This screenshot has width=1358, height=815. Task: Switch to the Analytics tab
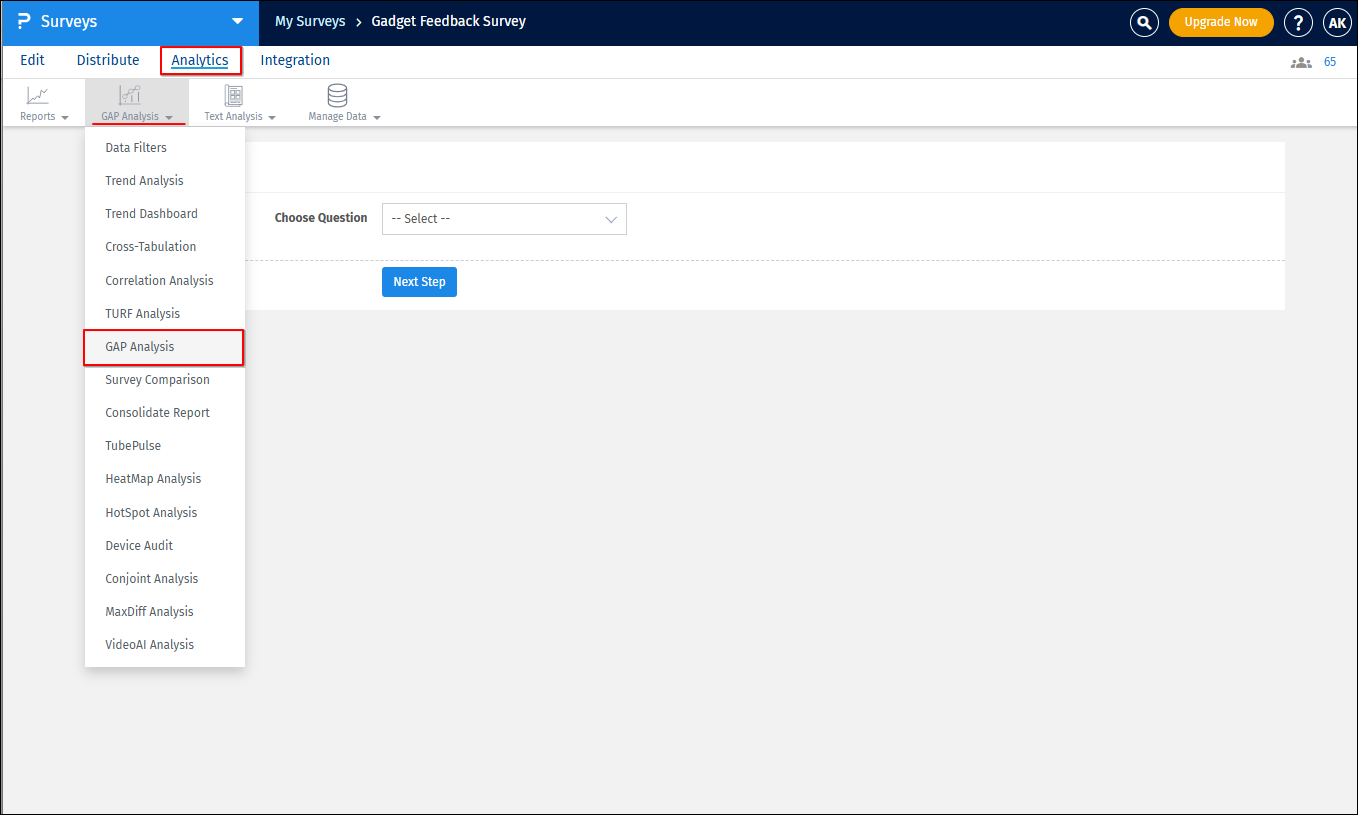200,60
